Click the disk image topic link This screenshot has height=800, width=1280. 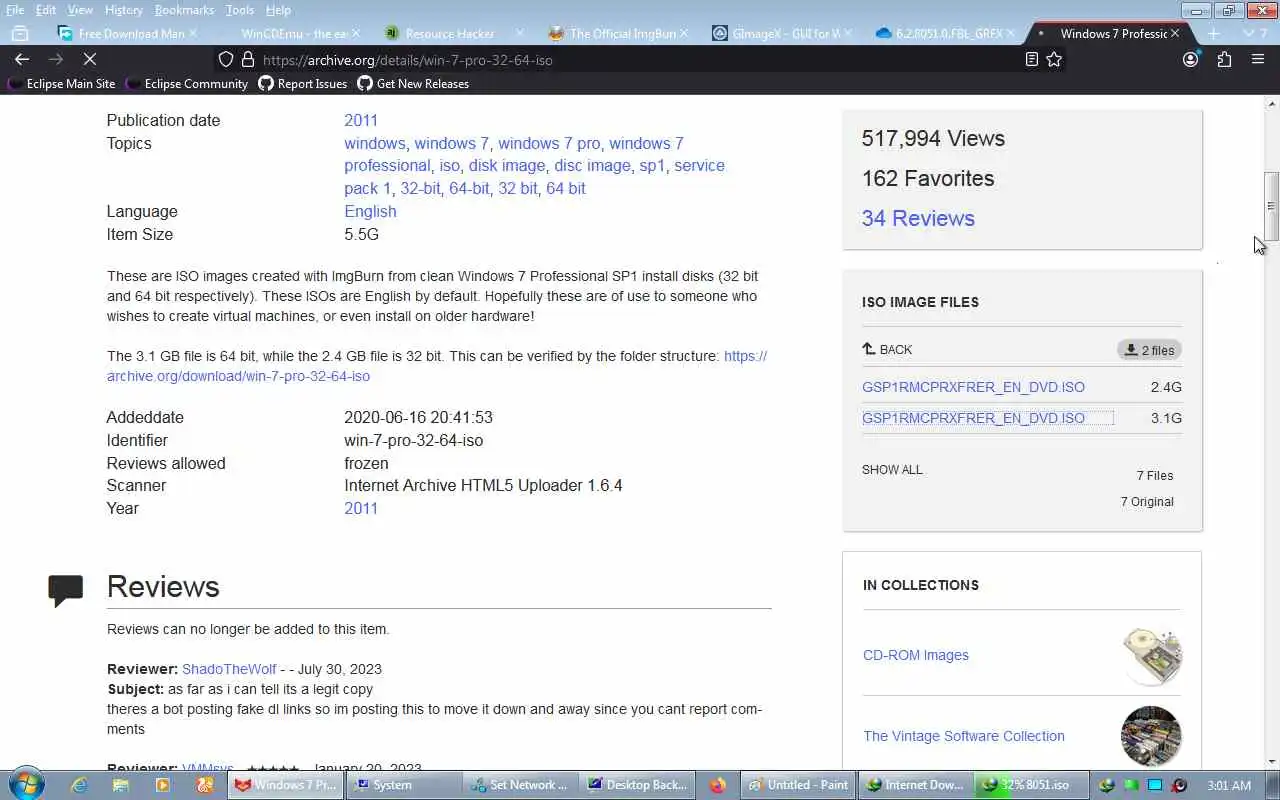(507, 166)
